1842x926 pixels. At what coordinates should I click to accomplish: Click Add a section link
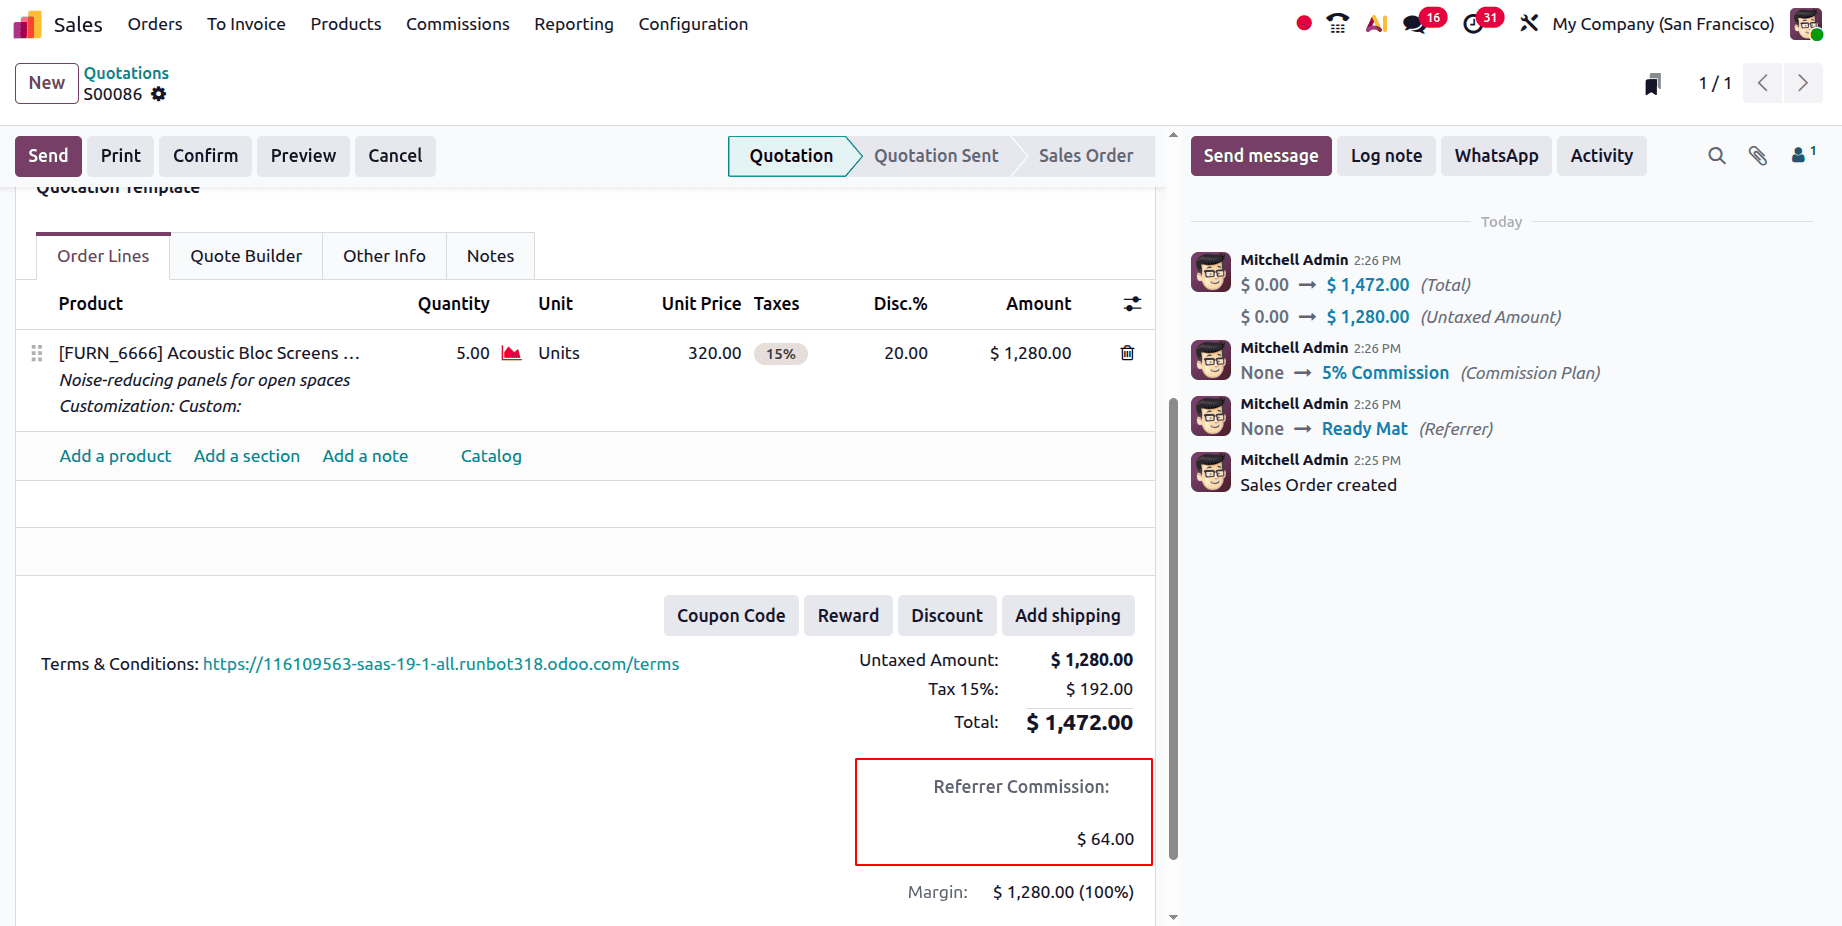(247, 456)
